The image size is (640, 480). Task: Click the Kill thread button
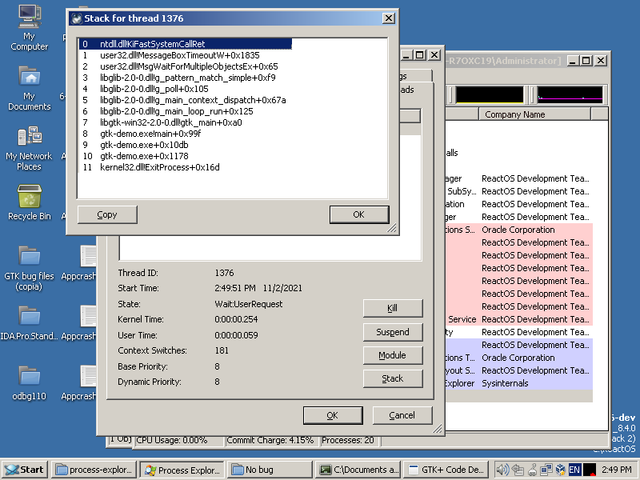coord(393,308)
